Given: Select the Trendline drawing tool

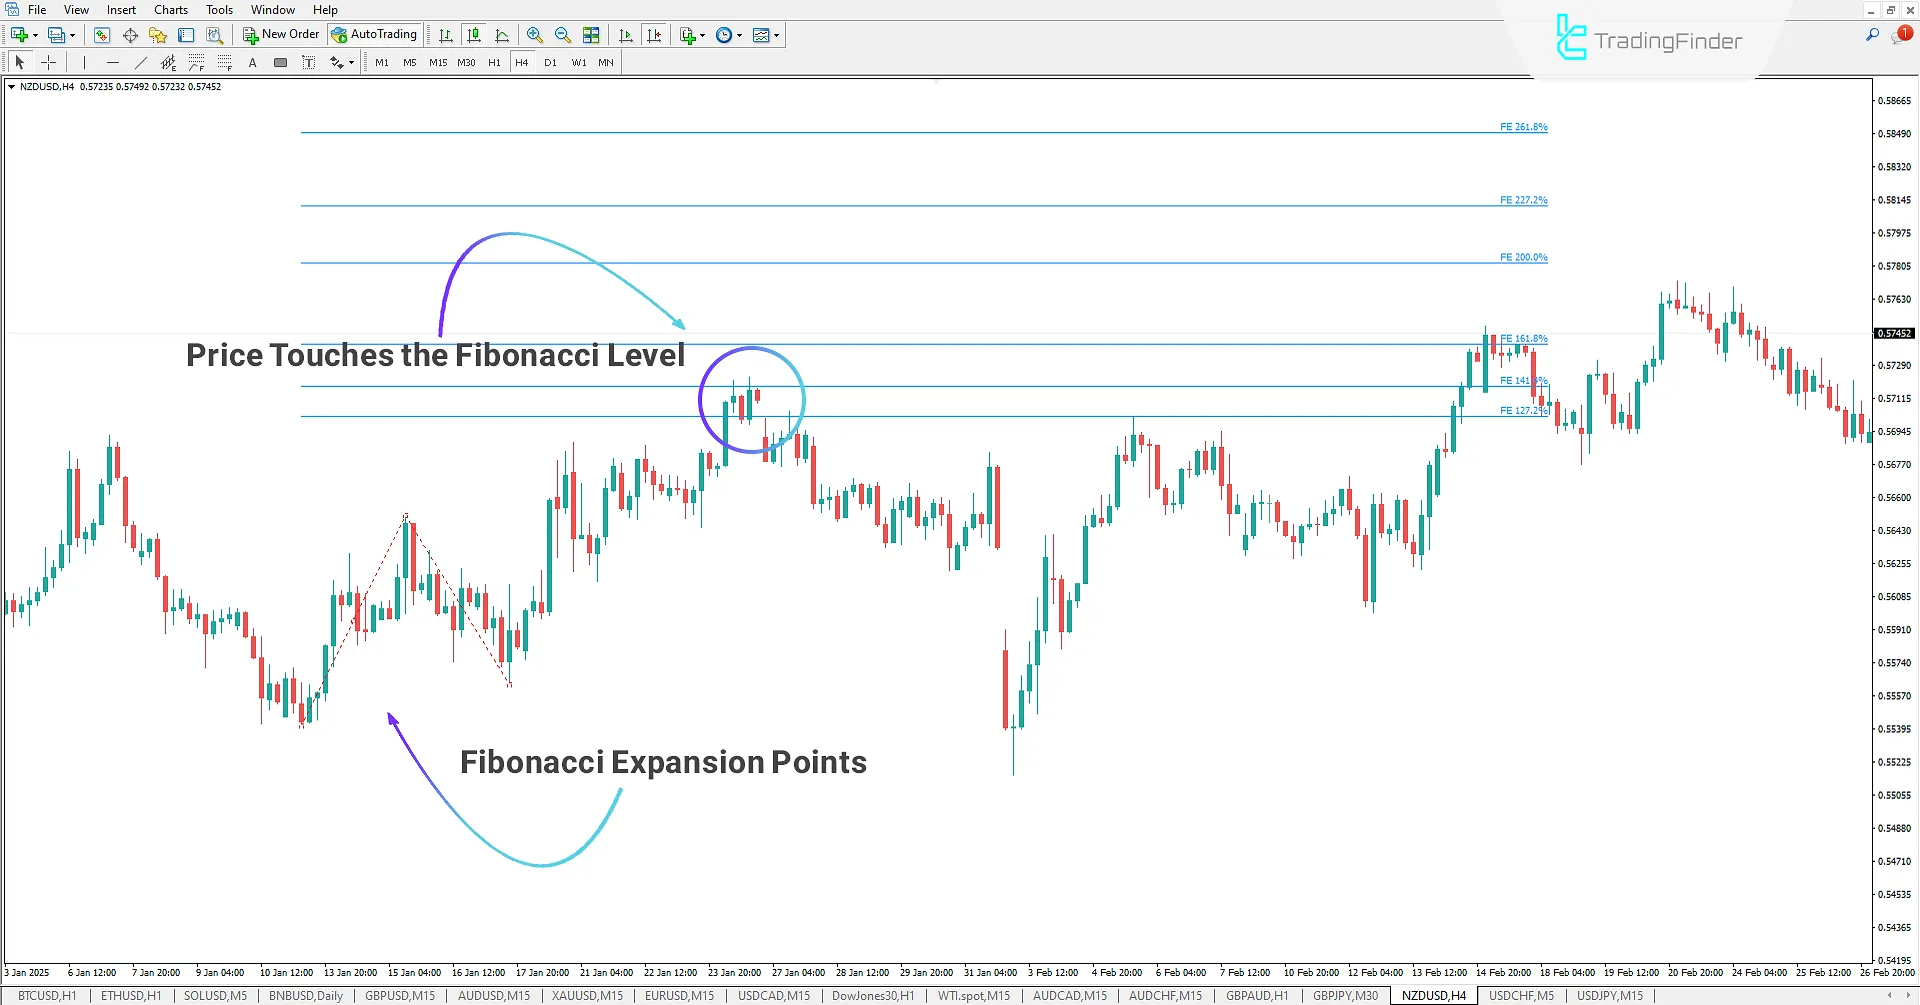Looking at the screenshot, I should (x=140, y=62).
